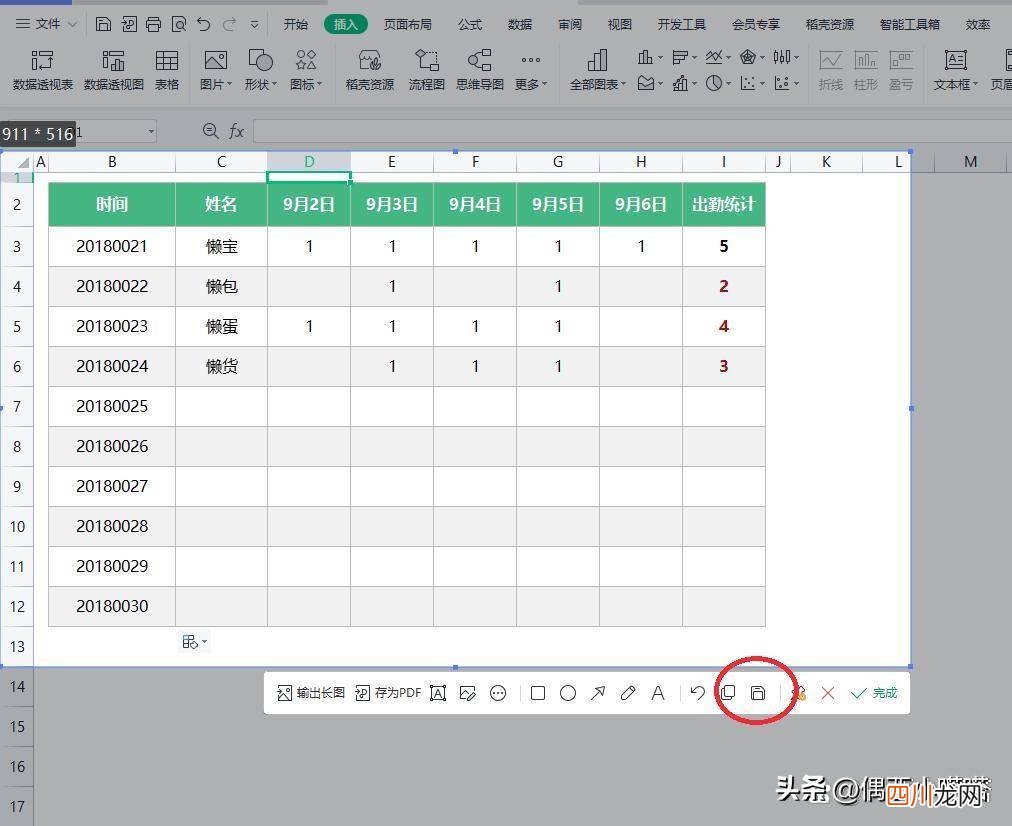This screenshot has height=826, width=1012.
Task: Insert a 数据透视表 pivot table
Action: coord(43,70)
